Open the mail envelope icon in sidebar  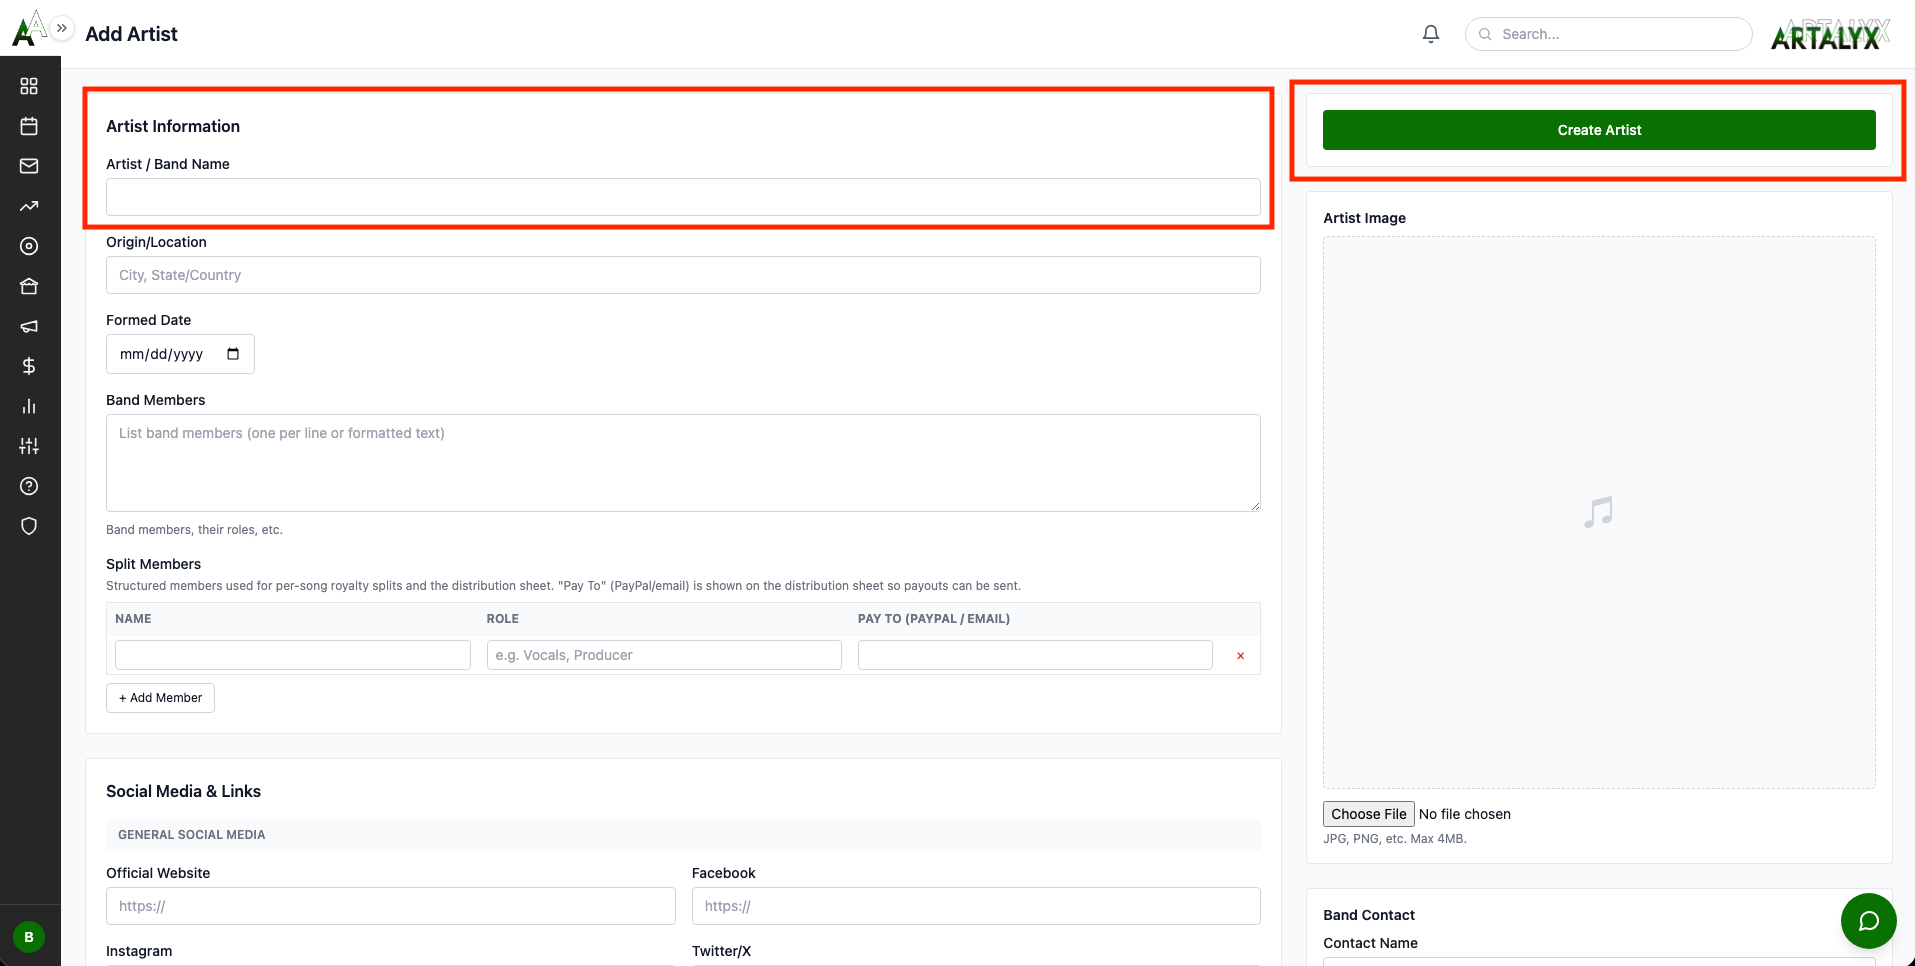pos(29,166)
